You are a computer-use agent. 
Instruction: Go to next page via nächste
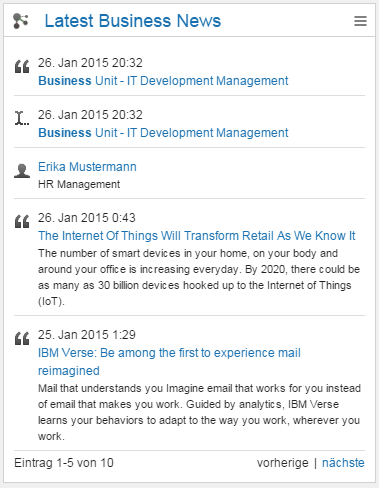(343, 463)
